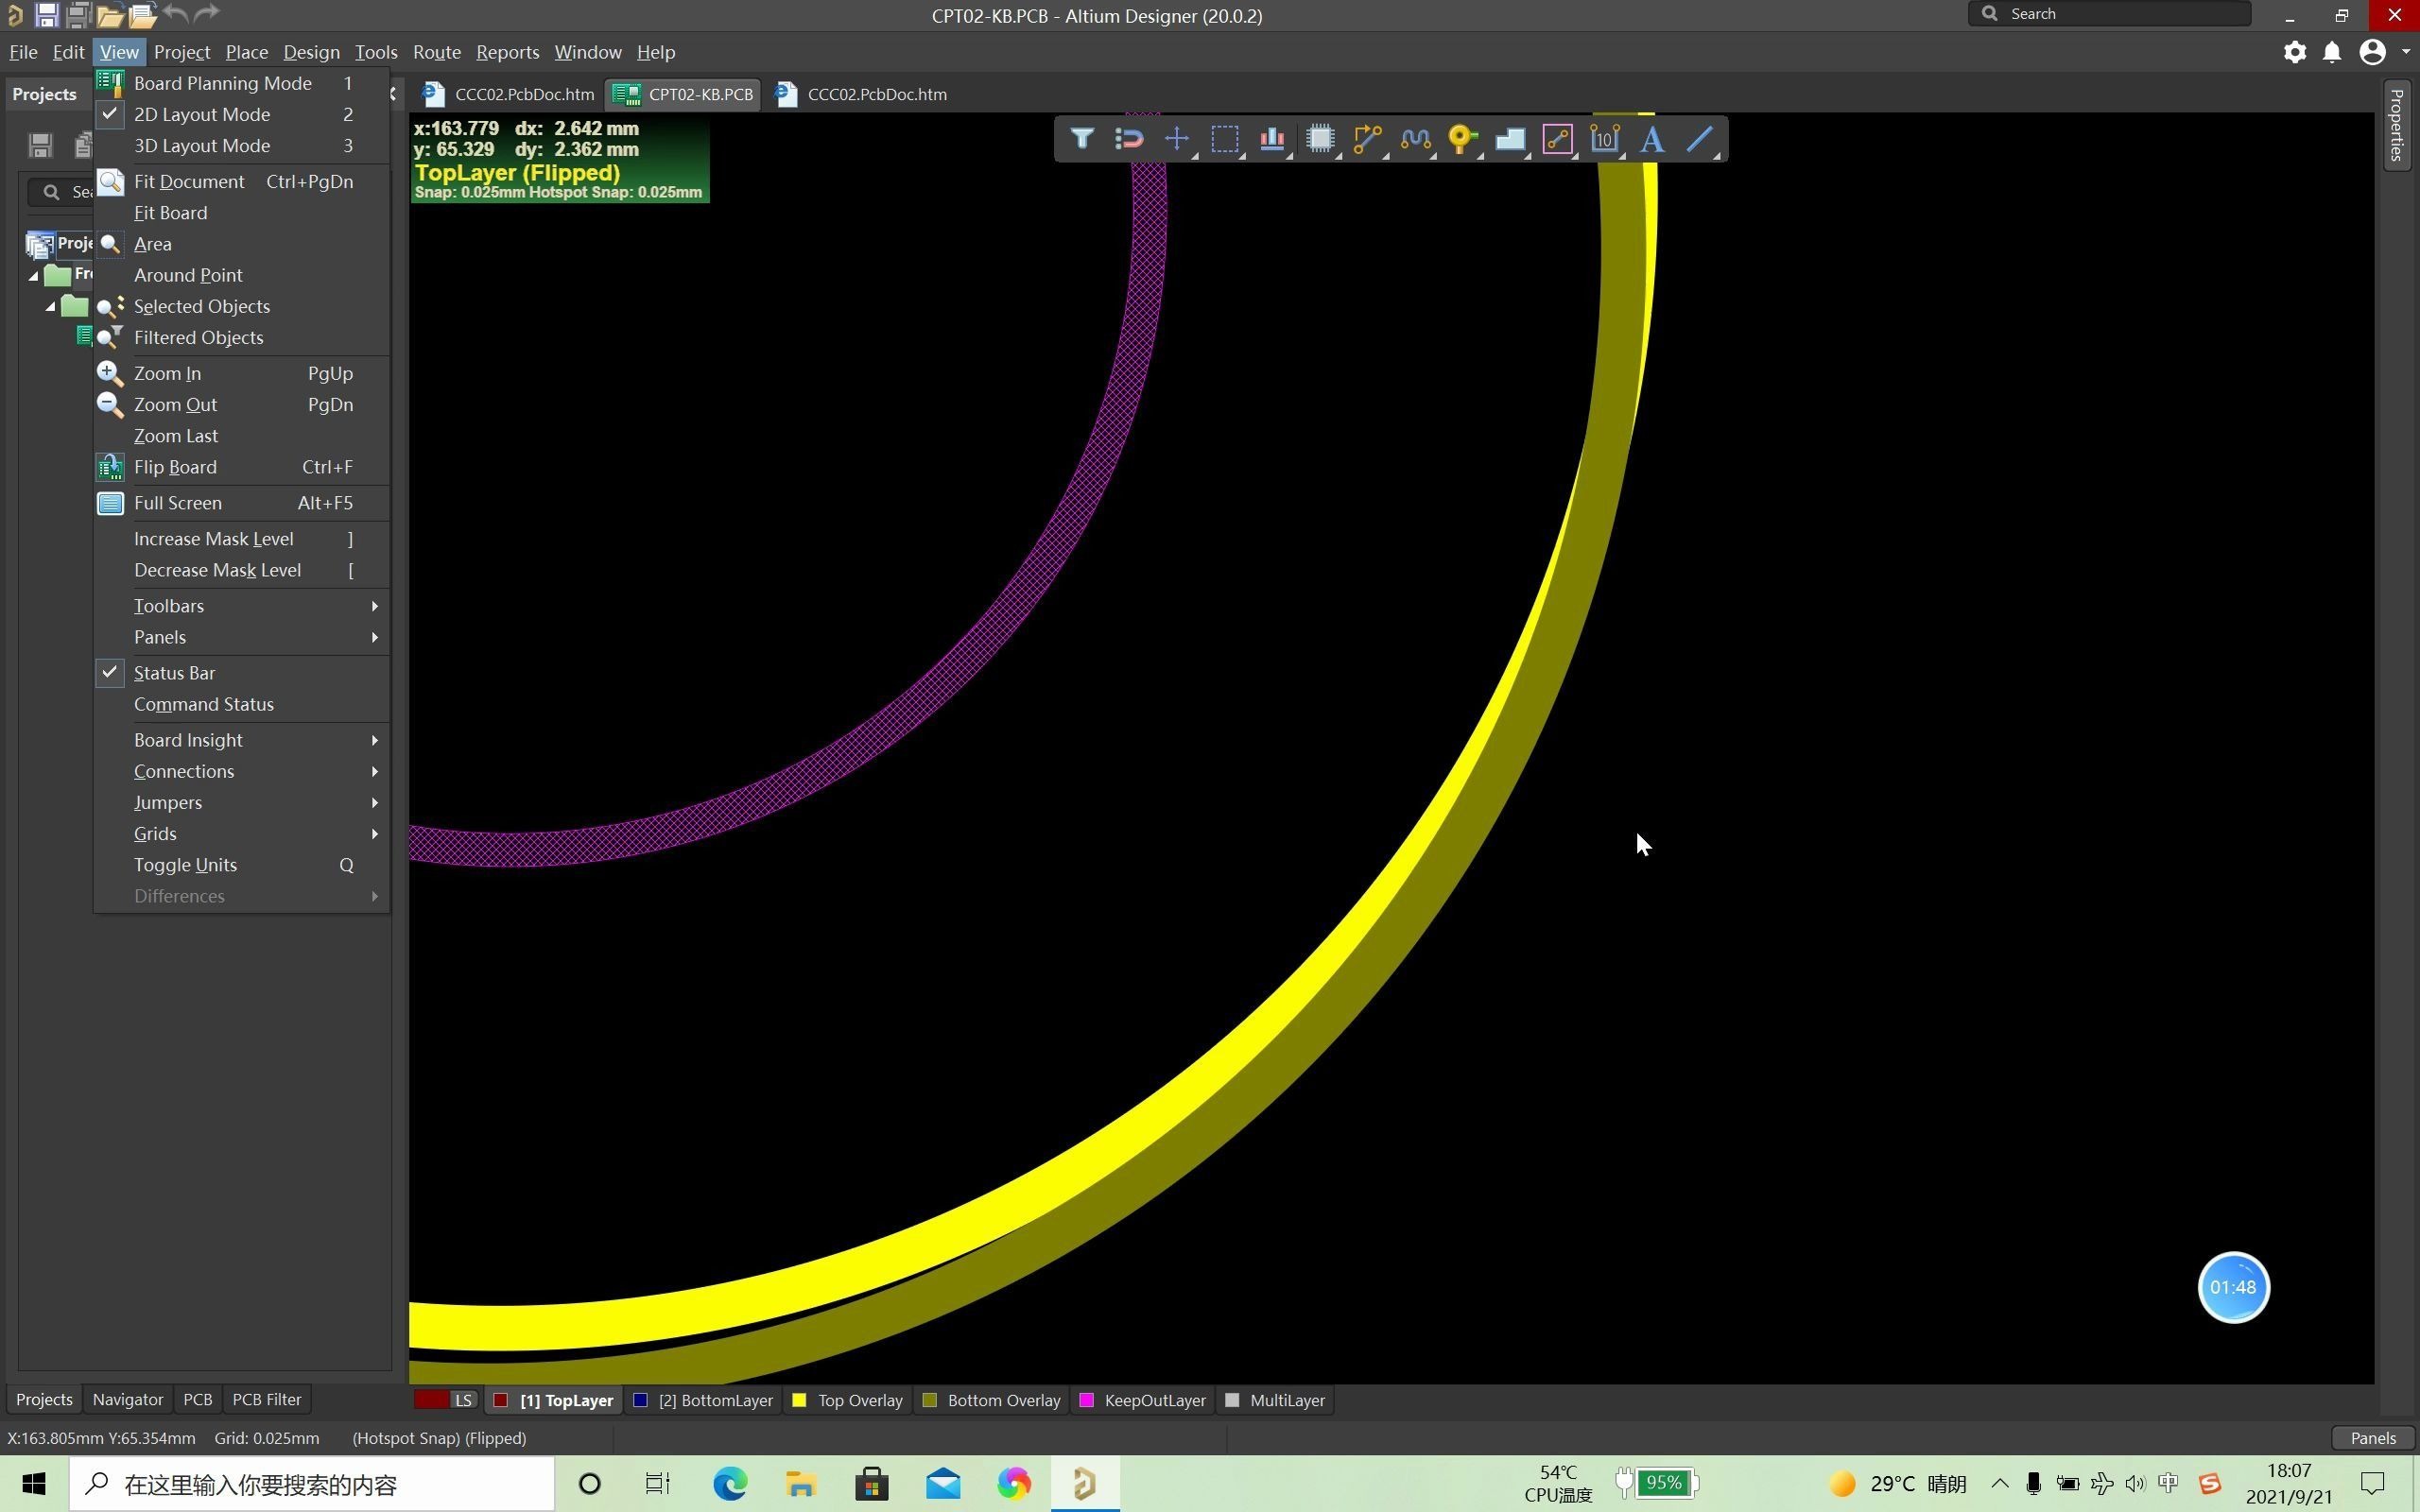Screen dimensions: 2420x1512
Task: Select the align objects icon
Action: (x=1272, y=139)
